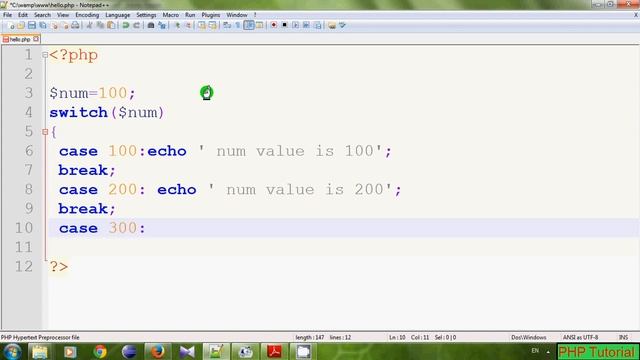Screen dimensions: 640x360
Task: Open the File menu
Action: [x=7, y=15]
